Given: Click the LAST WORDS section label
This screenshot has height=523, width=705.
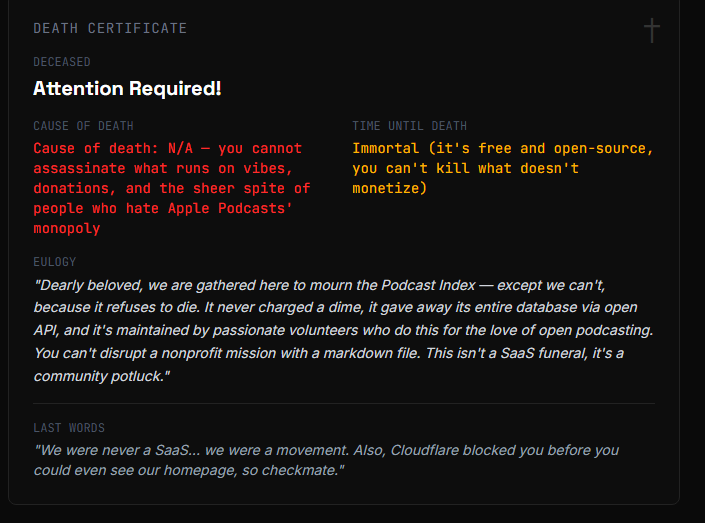Looking at the screenshot, I should coord(69,428).
